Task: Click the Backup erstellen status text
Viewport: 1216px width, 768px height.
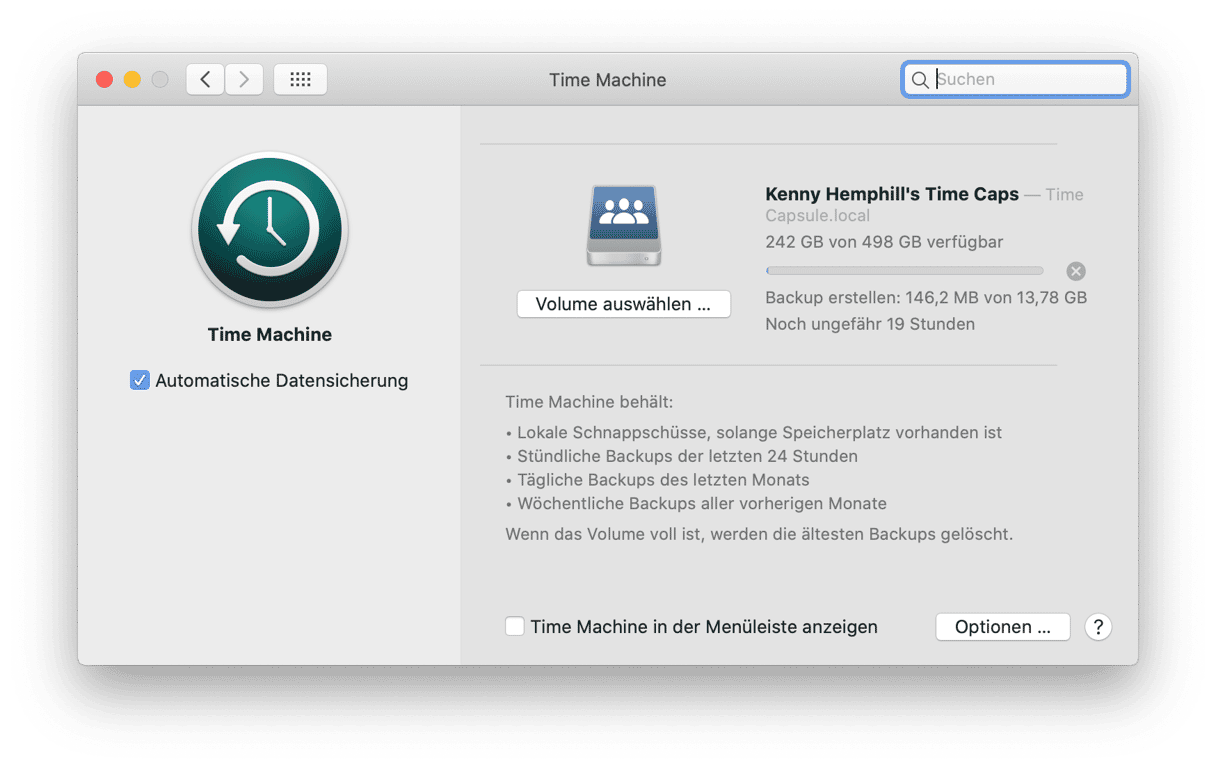Action: 925,298
